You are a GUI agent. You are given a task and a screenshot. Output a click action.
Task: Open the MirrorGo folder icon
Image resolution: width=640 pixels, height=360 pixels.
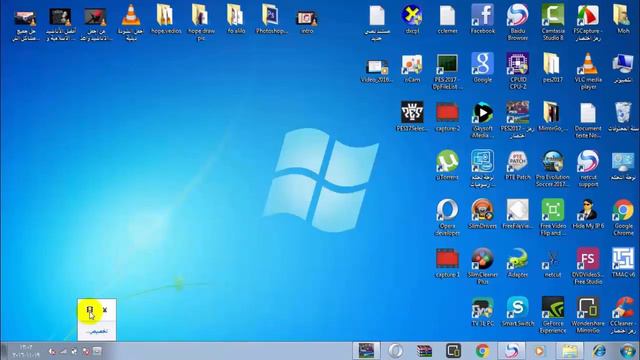tap(553, 116)
